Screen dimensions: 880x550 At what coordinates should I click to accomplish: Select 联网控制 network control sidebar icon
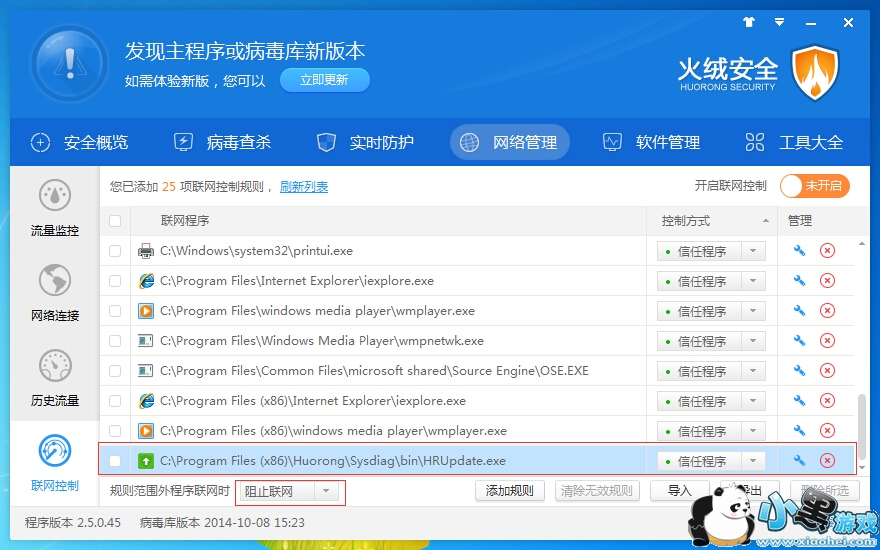54,462
